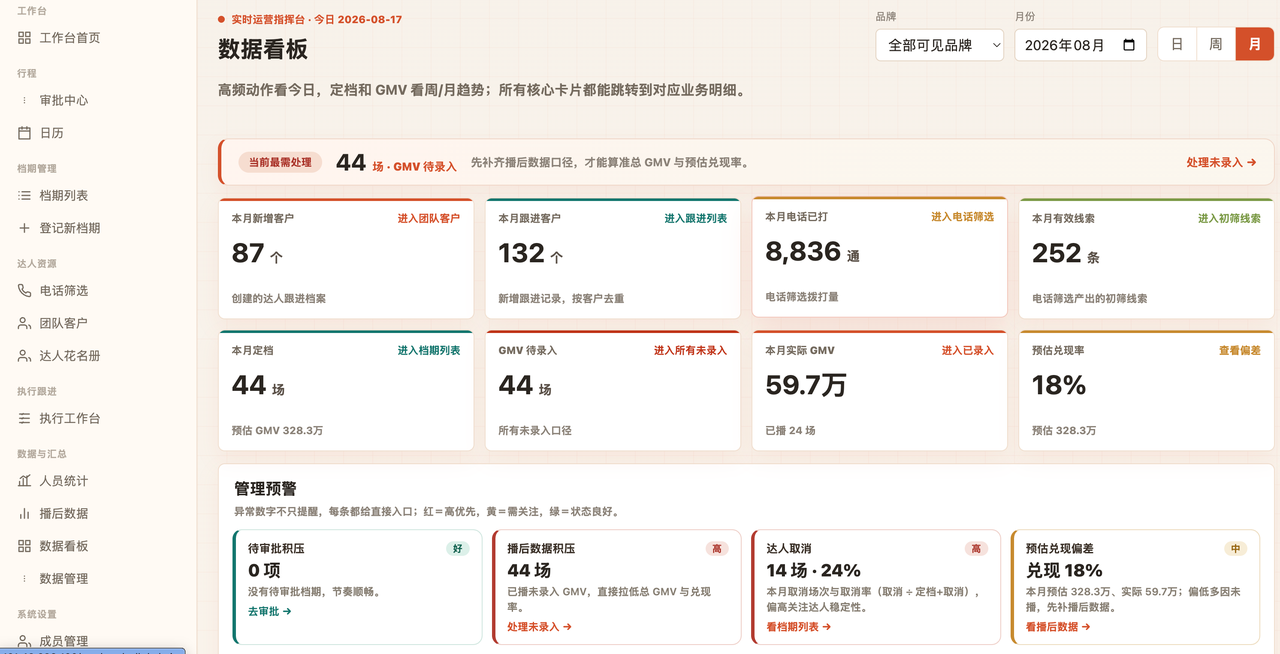
Task: Click the 工作台首页 grid icon
Action: point(24,38)
